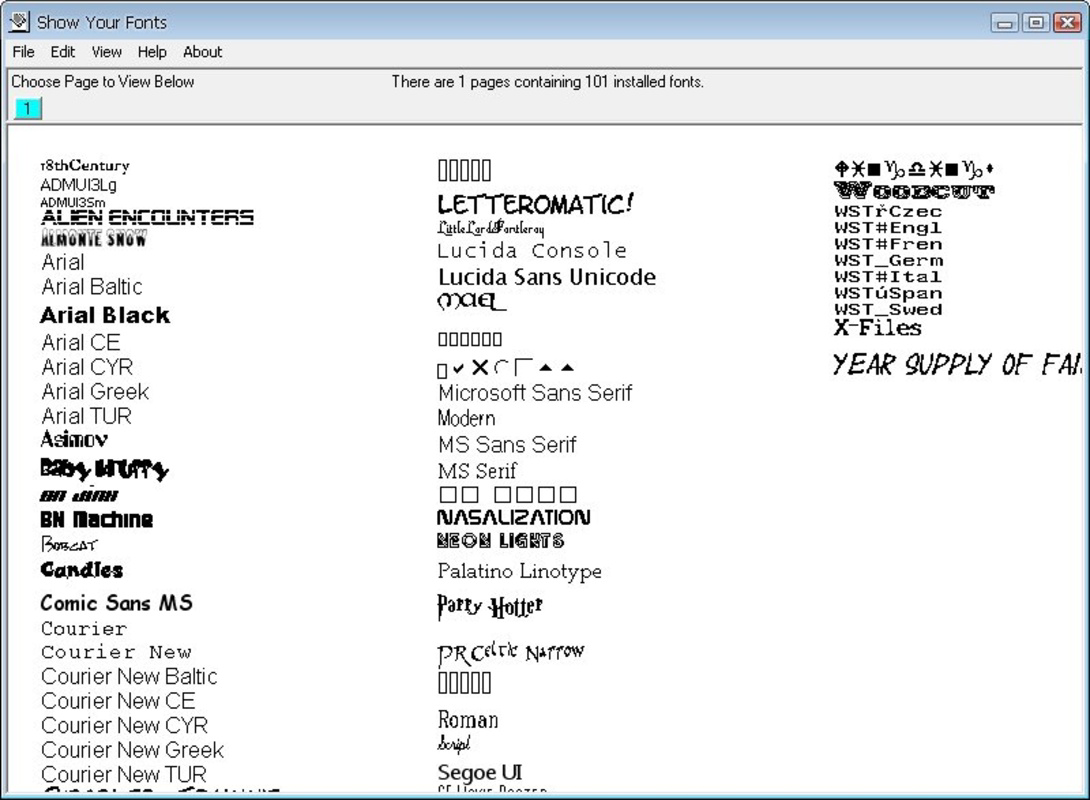Click the Courier New CE entry
Viewport: 1090px width, 800px height.
[x=118, y=701]
